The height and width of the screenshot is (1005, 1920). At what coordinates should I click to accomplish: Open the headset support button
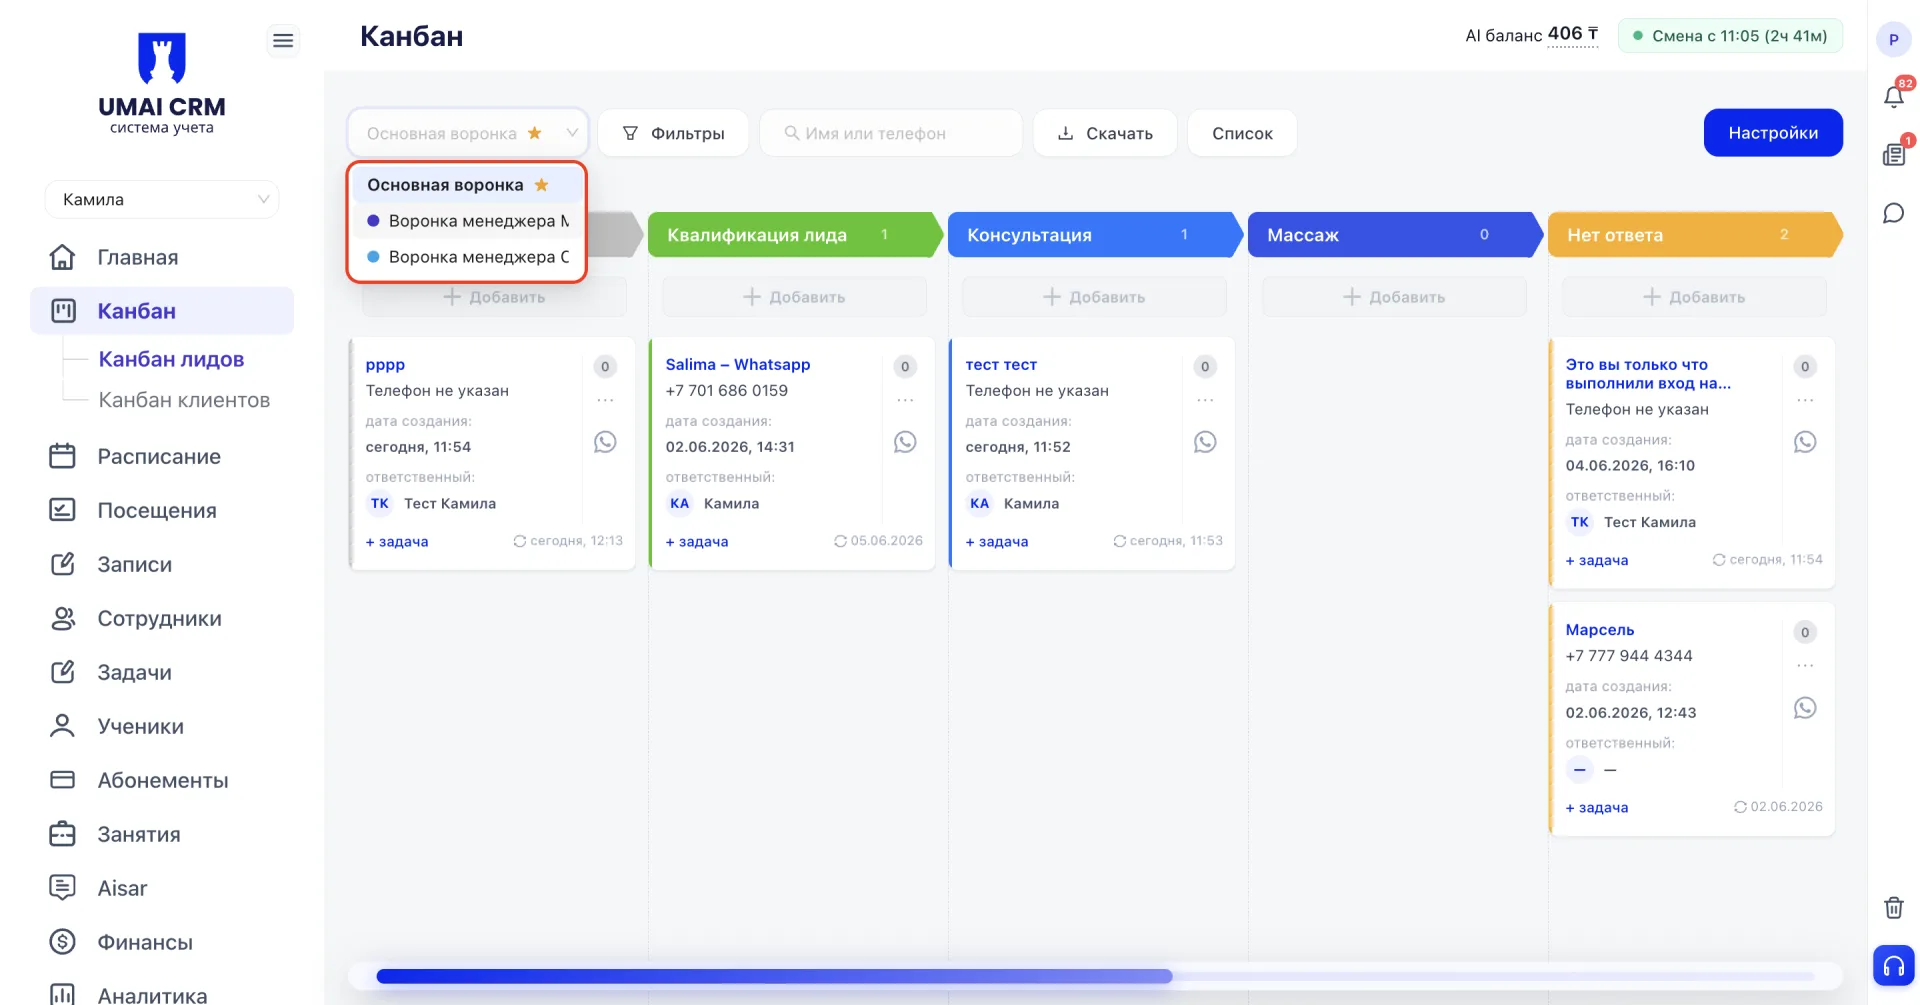click(x=1893, y=965)
